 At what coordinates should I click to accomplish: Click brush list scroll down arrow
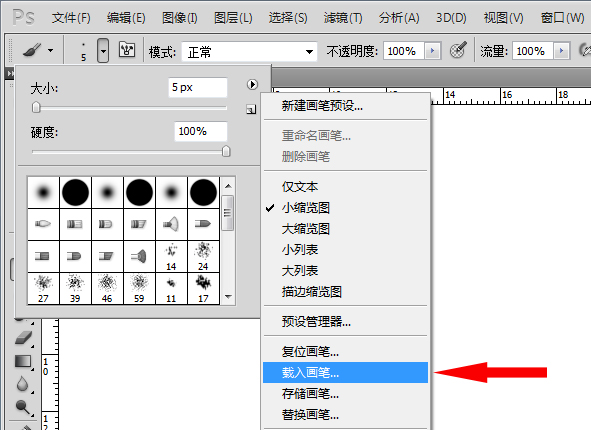(x=228, y=297)
